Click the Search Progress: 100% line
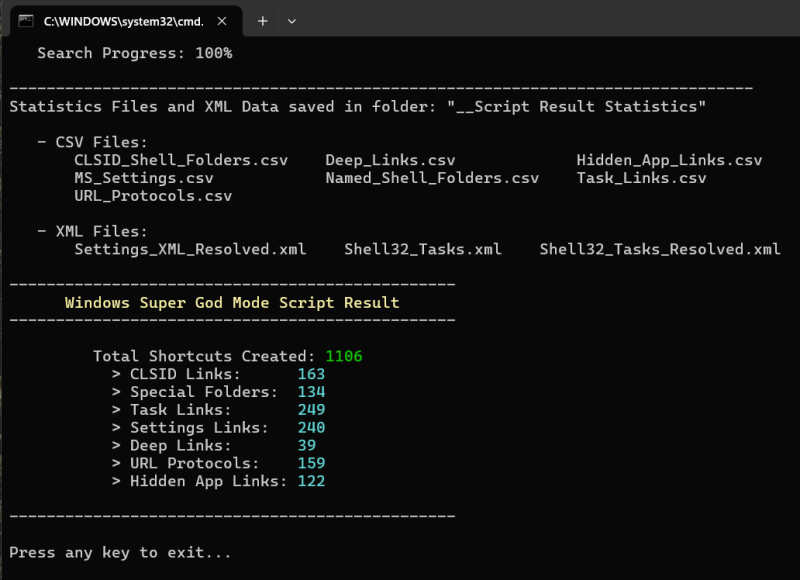The height and width of the screenshot is (580, 800). click(135, 53)
